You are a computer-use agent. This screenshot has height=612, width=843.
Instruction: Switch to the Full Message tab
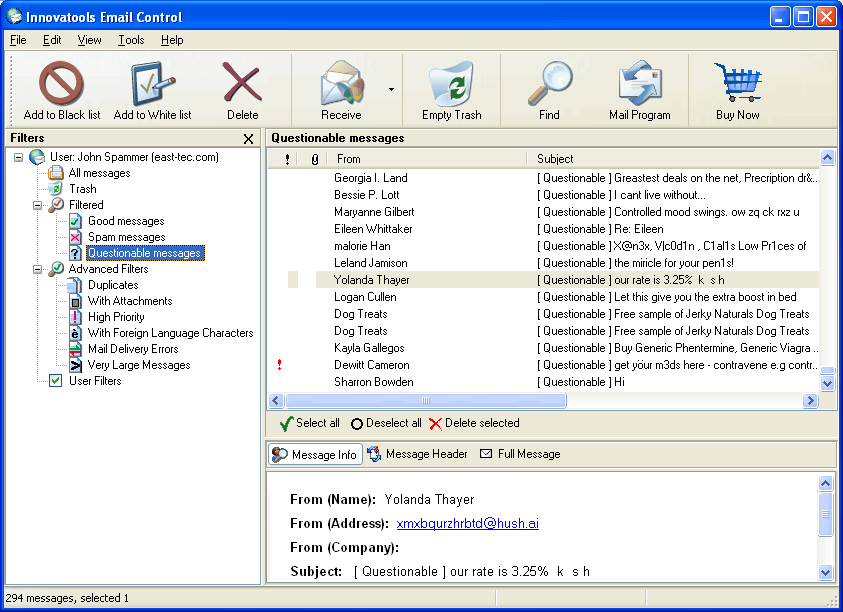click(x=520, y=454)
